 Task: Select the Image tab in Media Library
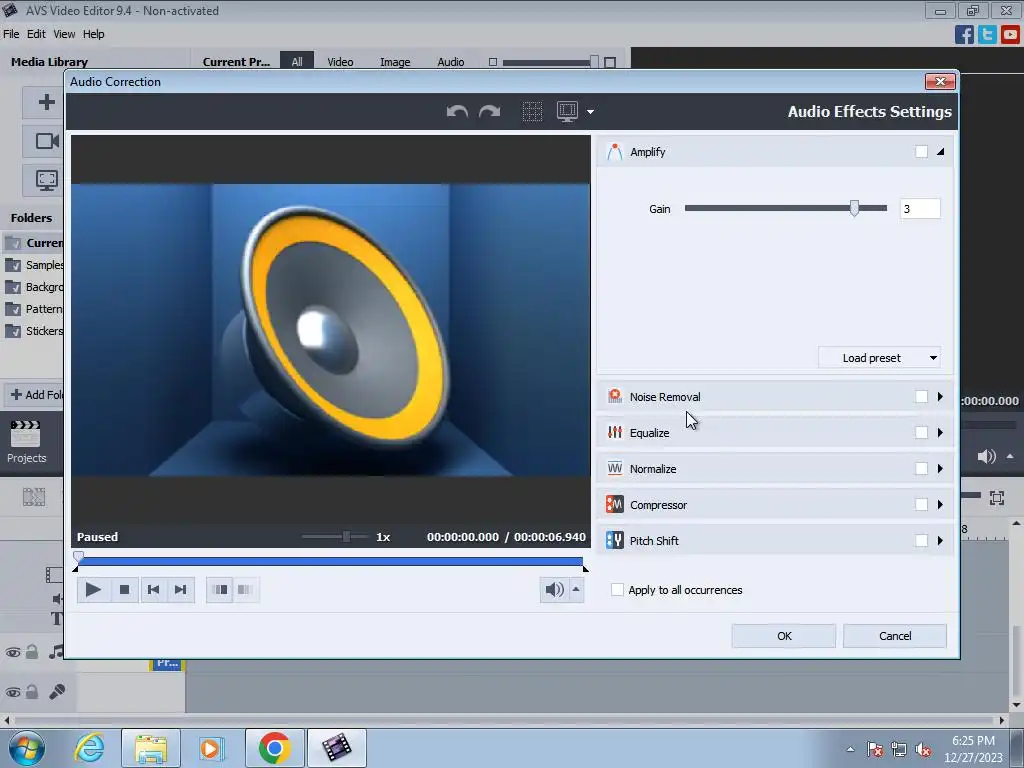[x=395, y=61]
